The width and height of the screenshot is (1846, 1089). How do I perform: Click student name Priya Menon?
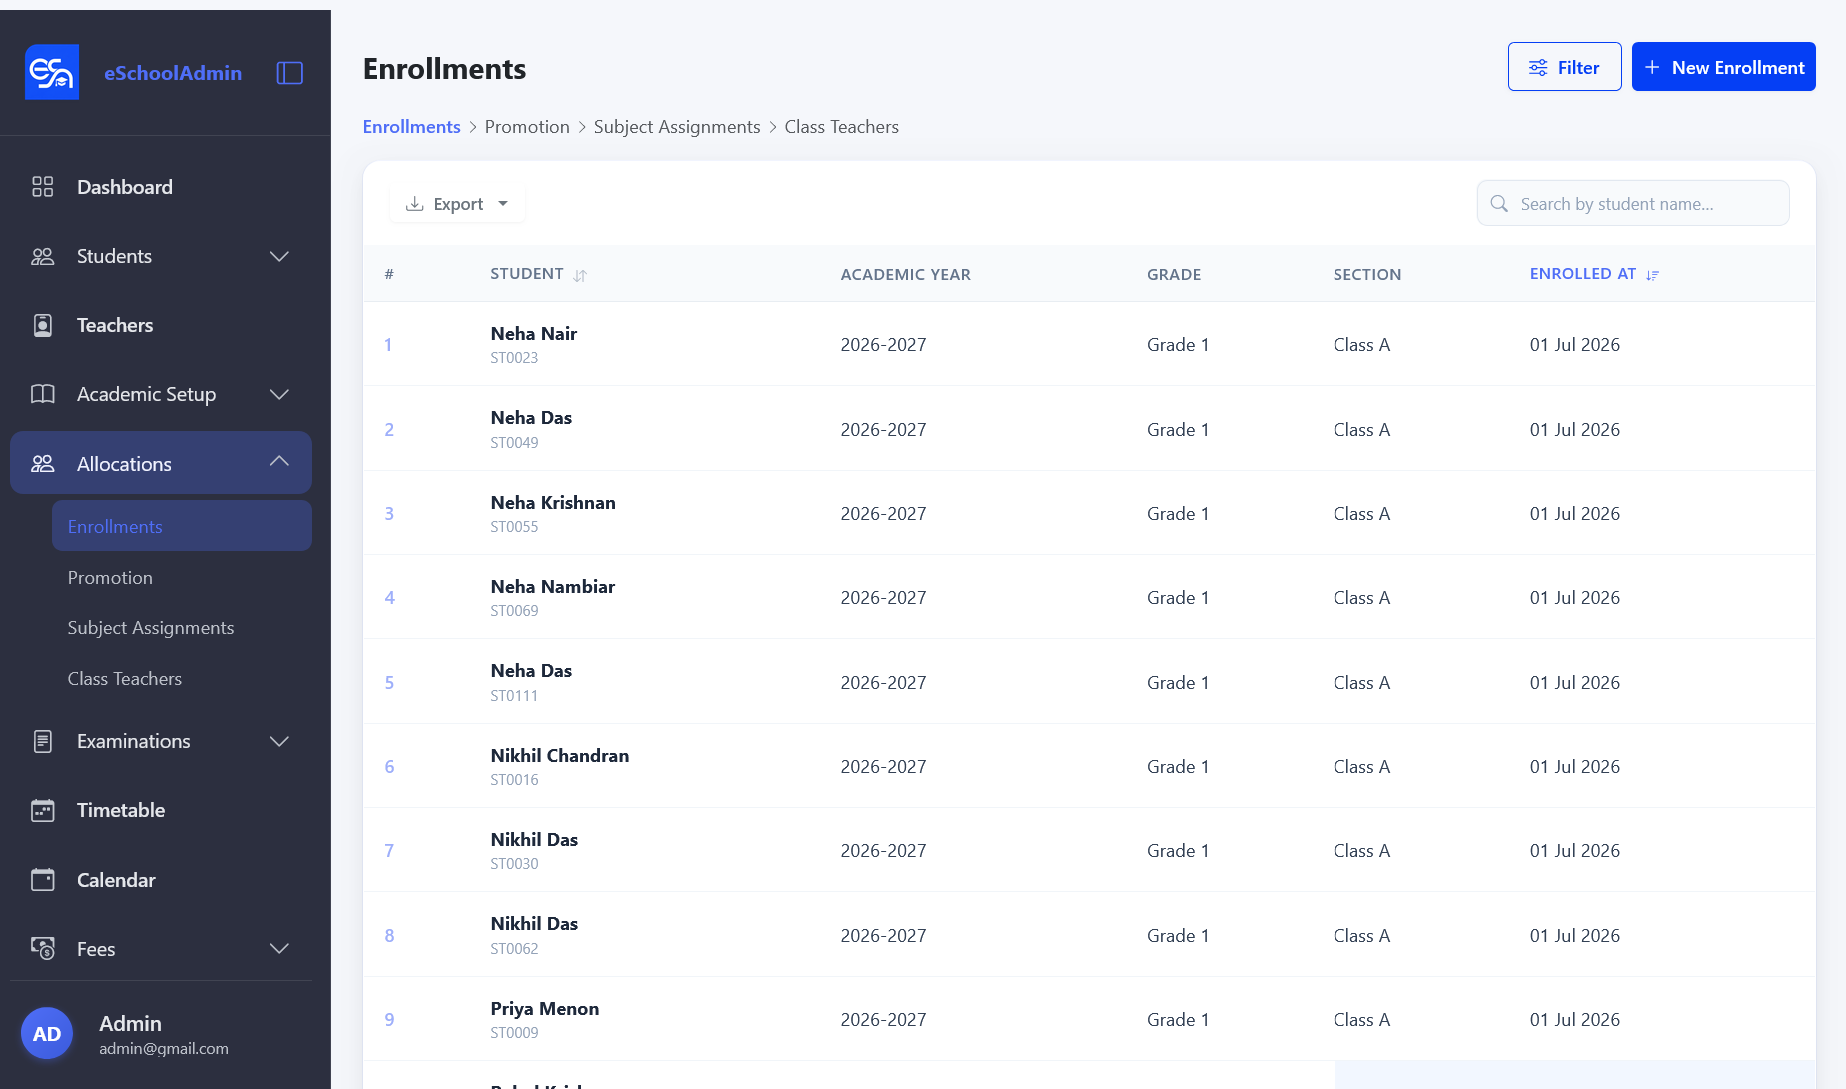point(544,1009)
